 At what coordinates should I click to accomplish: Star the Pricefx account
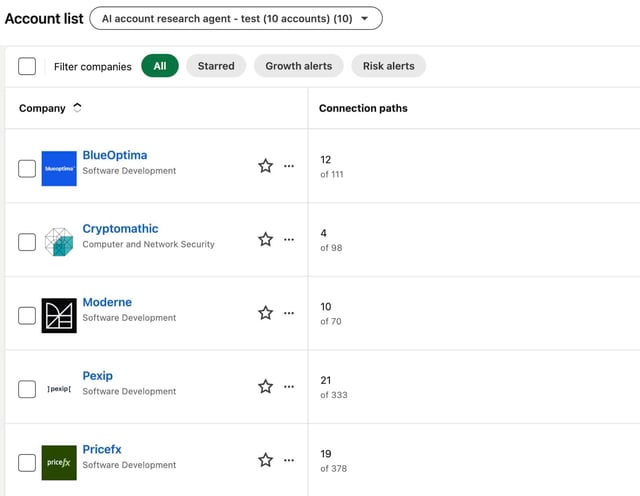(265, 460)
